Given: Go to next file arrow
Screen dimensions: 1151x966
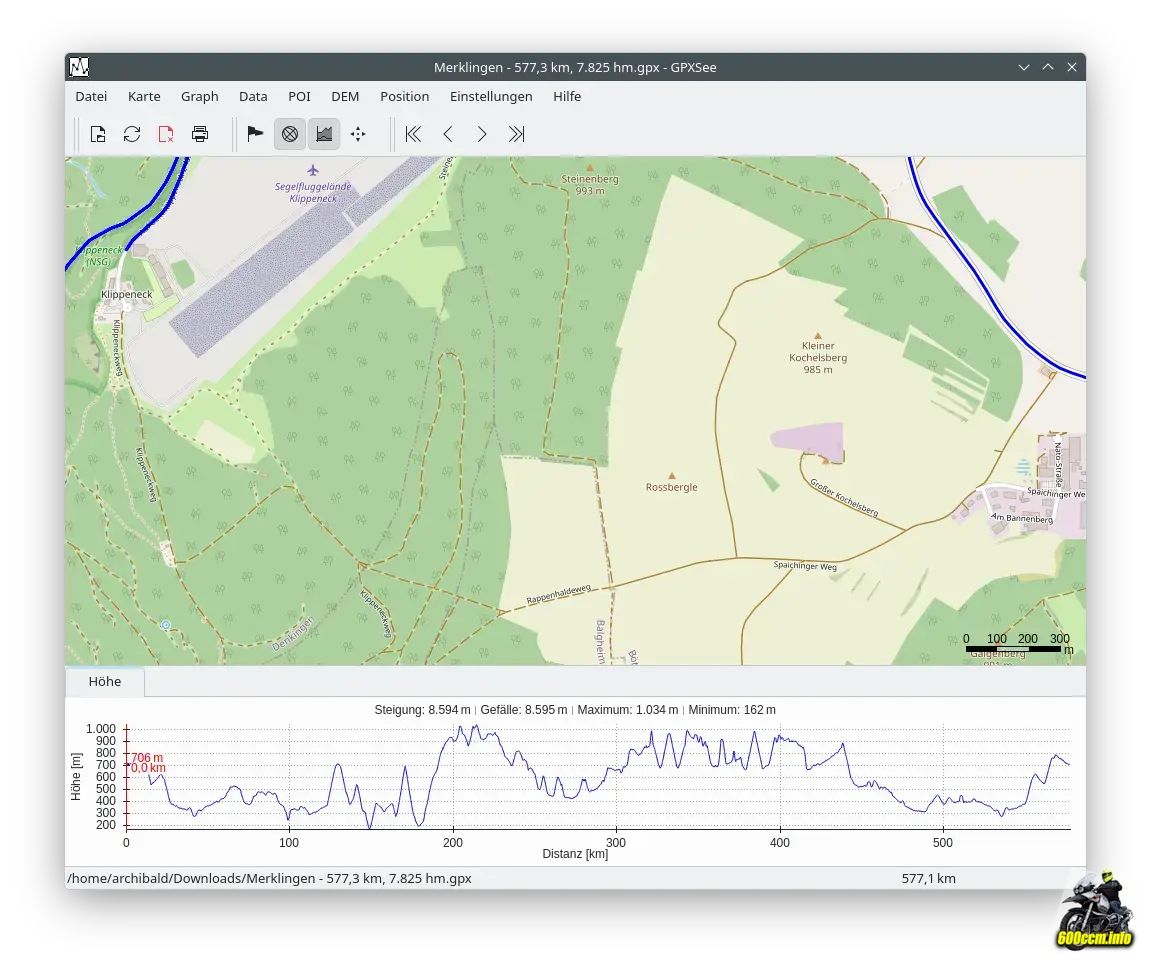Looking at the screenshot, I should (x=482, y=134).
